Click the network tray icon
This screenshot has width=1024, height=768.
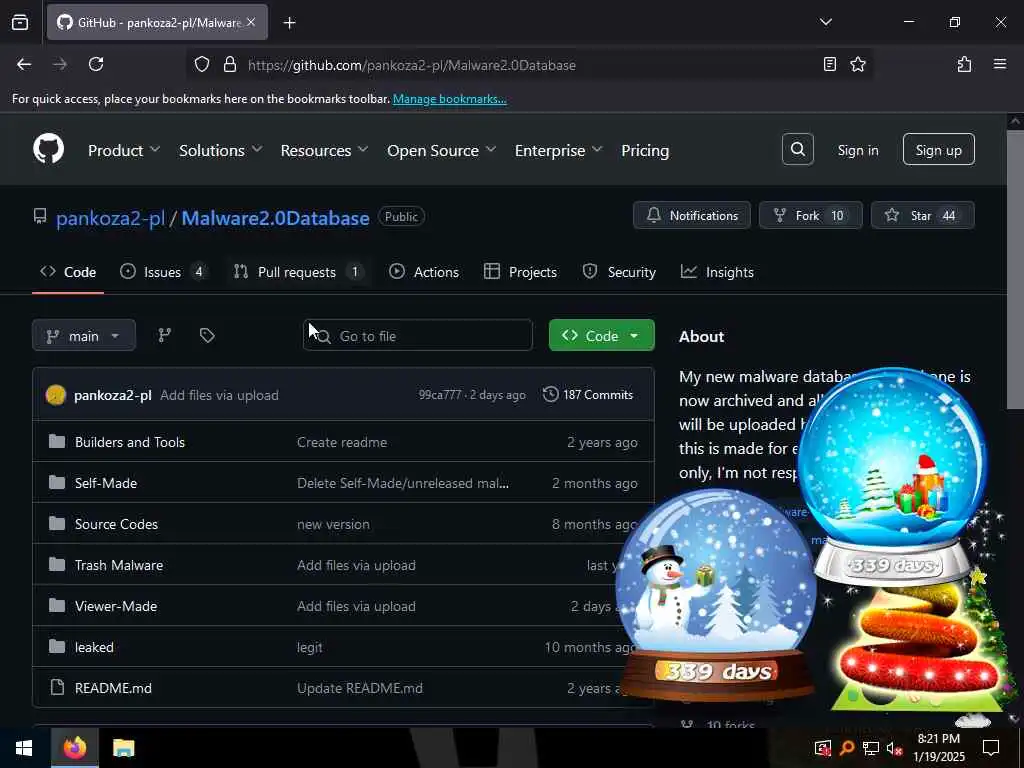click(x=870, y=748)
